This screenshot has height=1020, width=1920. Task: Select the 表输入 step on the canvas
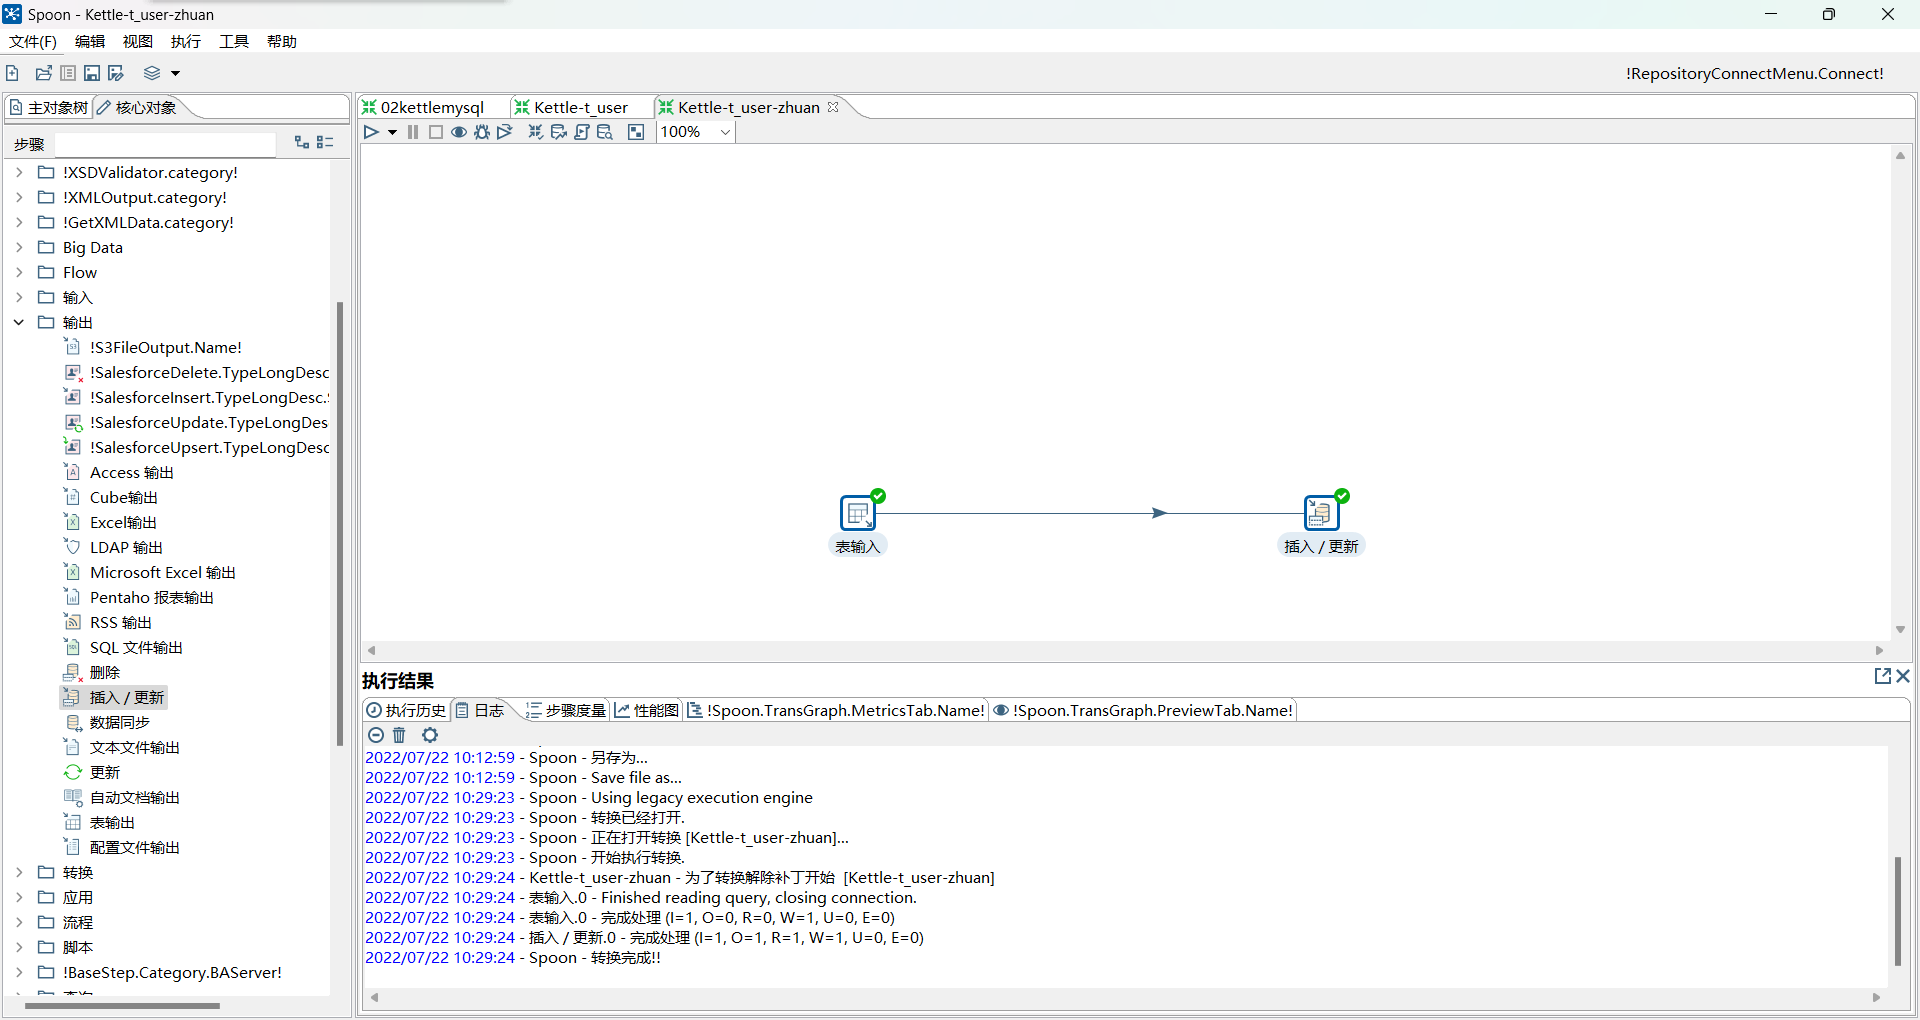pyautogui.click(x=857, y=514)
